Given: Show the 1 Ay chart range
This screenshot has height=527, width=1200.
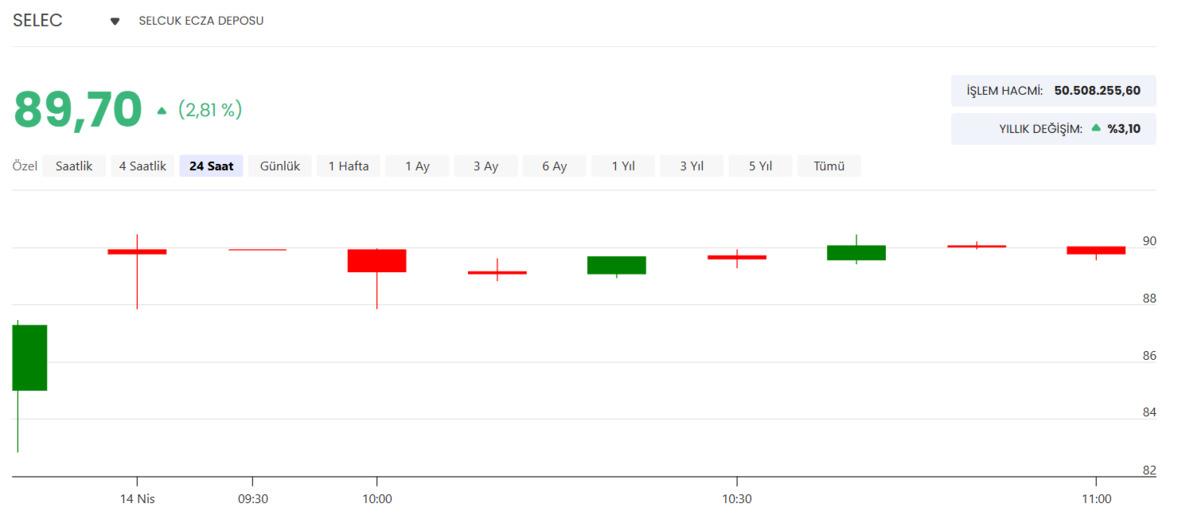Looking at the screenshot, I should click(417, 166).
